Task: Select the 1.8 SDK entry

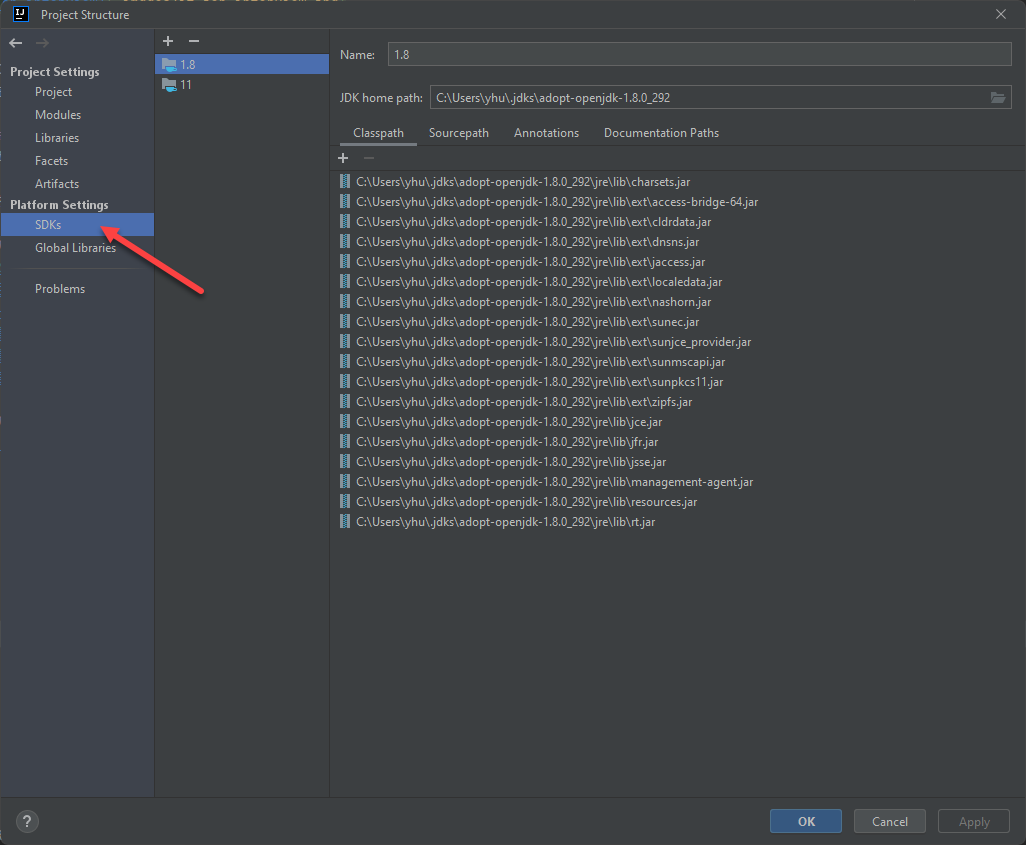Action: (x=242, y=64)
